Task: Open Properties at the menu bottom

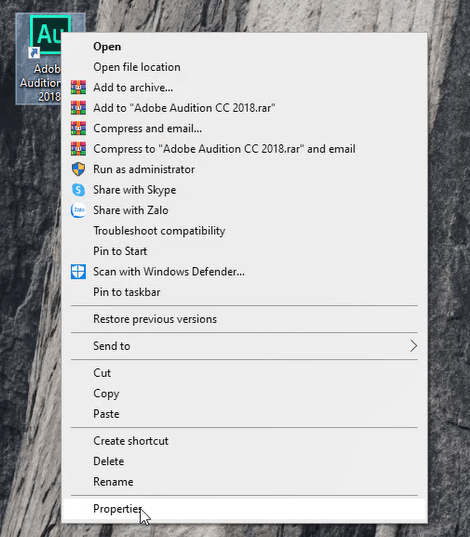Action: [244, 509]
